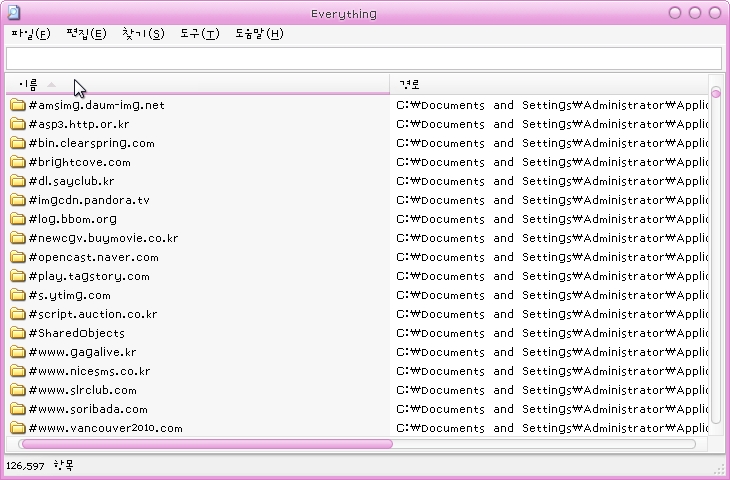730x480 pixels.
Task: Click the sort arrow in the name column
Action: [52, 84]
